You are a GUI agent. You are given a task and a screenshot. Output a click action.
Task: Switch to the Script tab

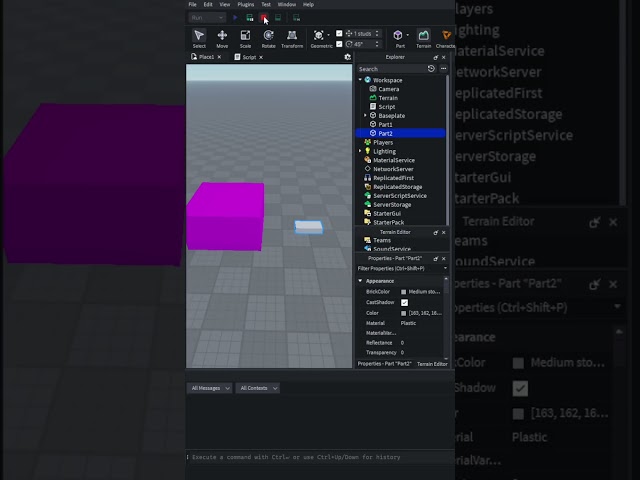[x=249, y=57]
